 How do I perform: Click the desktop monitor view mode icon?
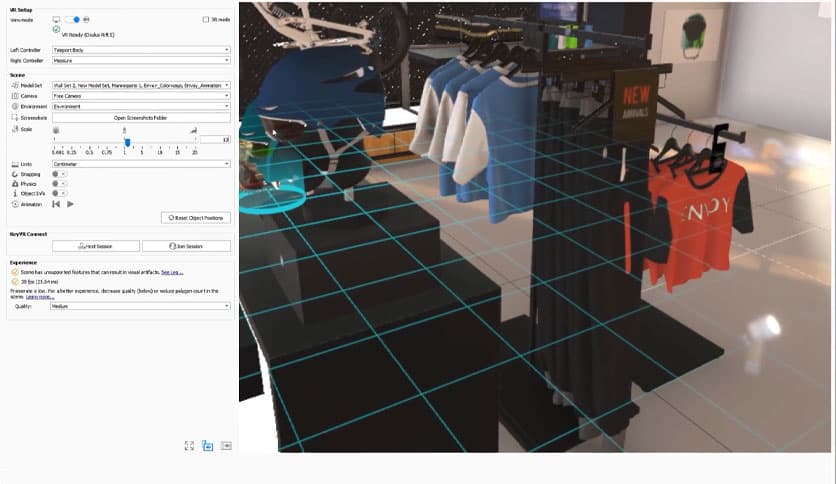tap(56, 19)
